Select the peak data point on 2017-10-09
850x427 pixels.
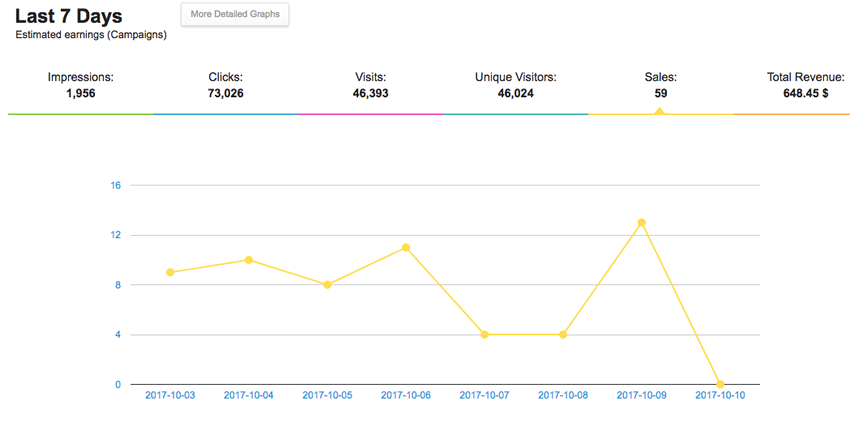click(641, 222)
